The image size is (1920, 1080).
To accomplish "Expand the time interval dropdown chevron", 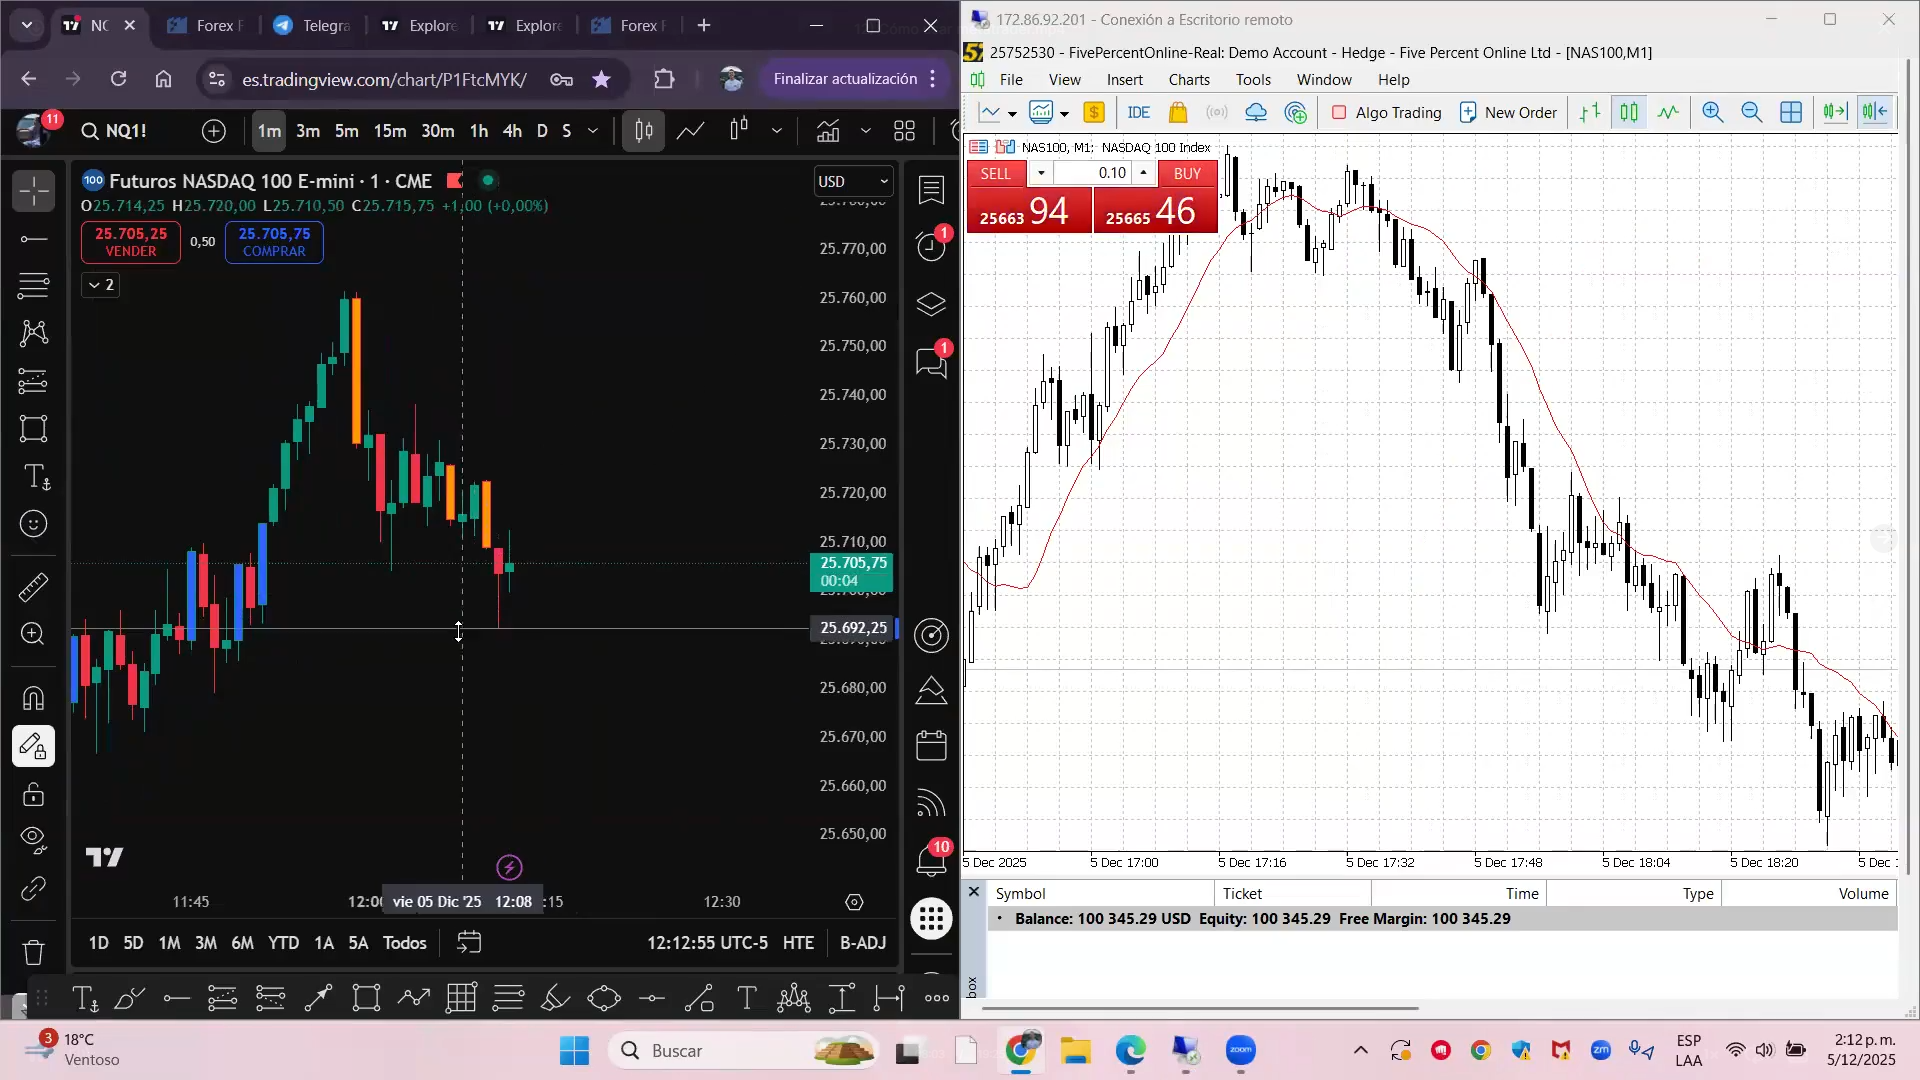I will (x=593, y=131).
